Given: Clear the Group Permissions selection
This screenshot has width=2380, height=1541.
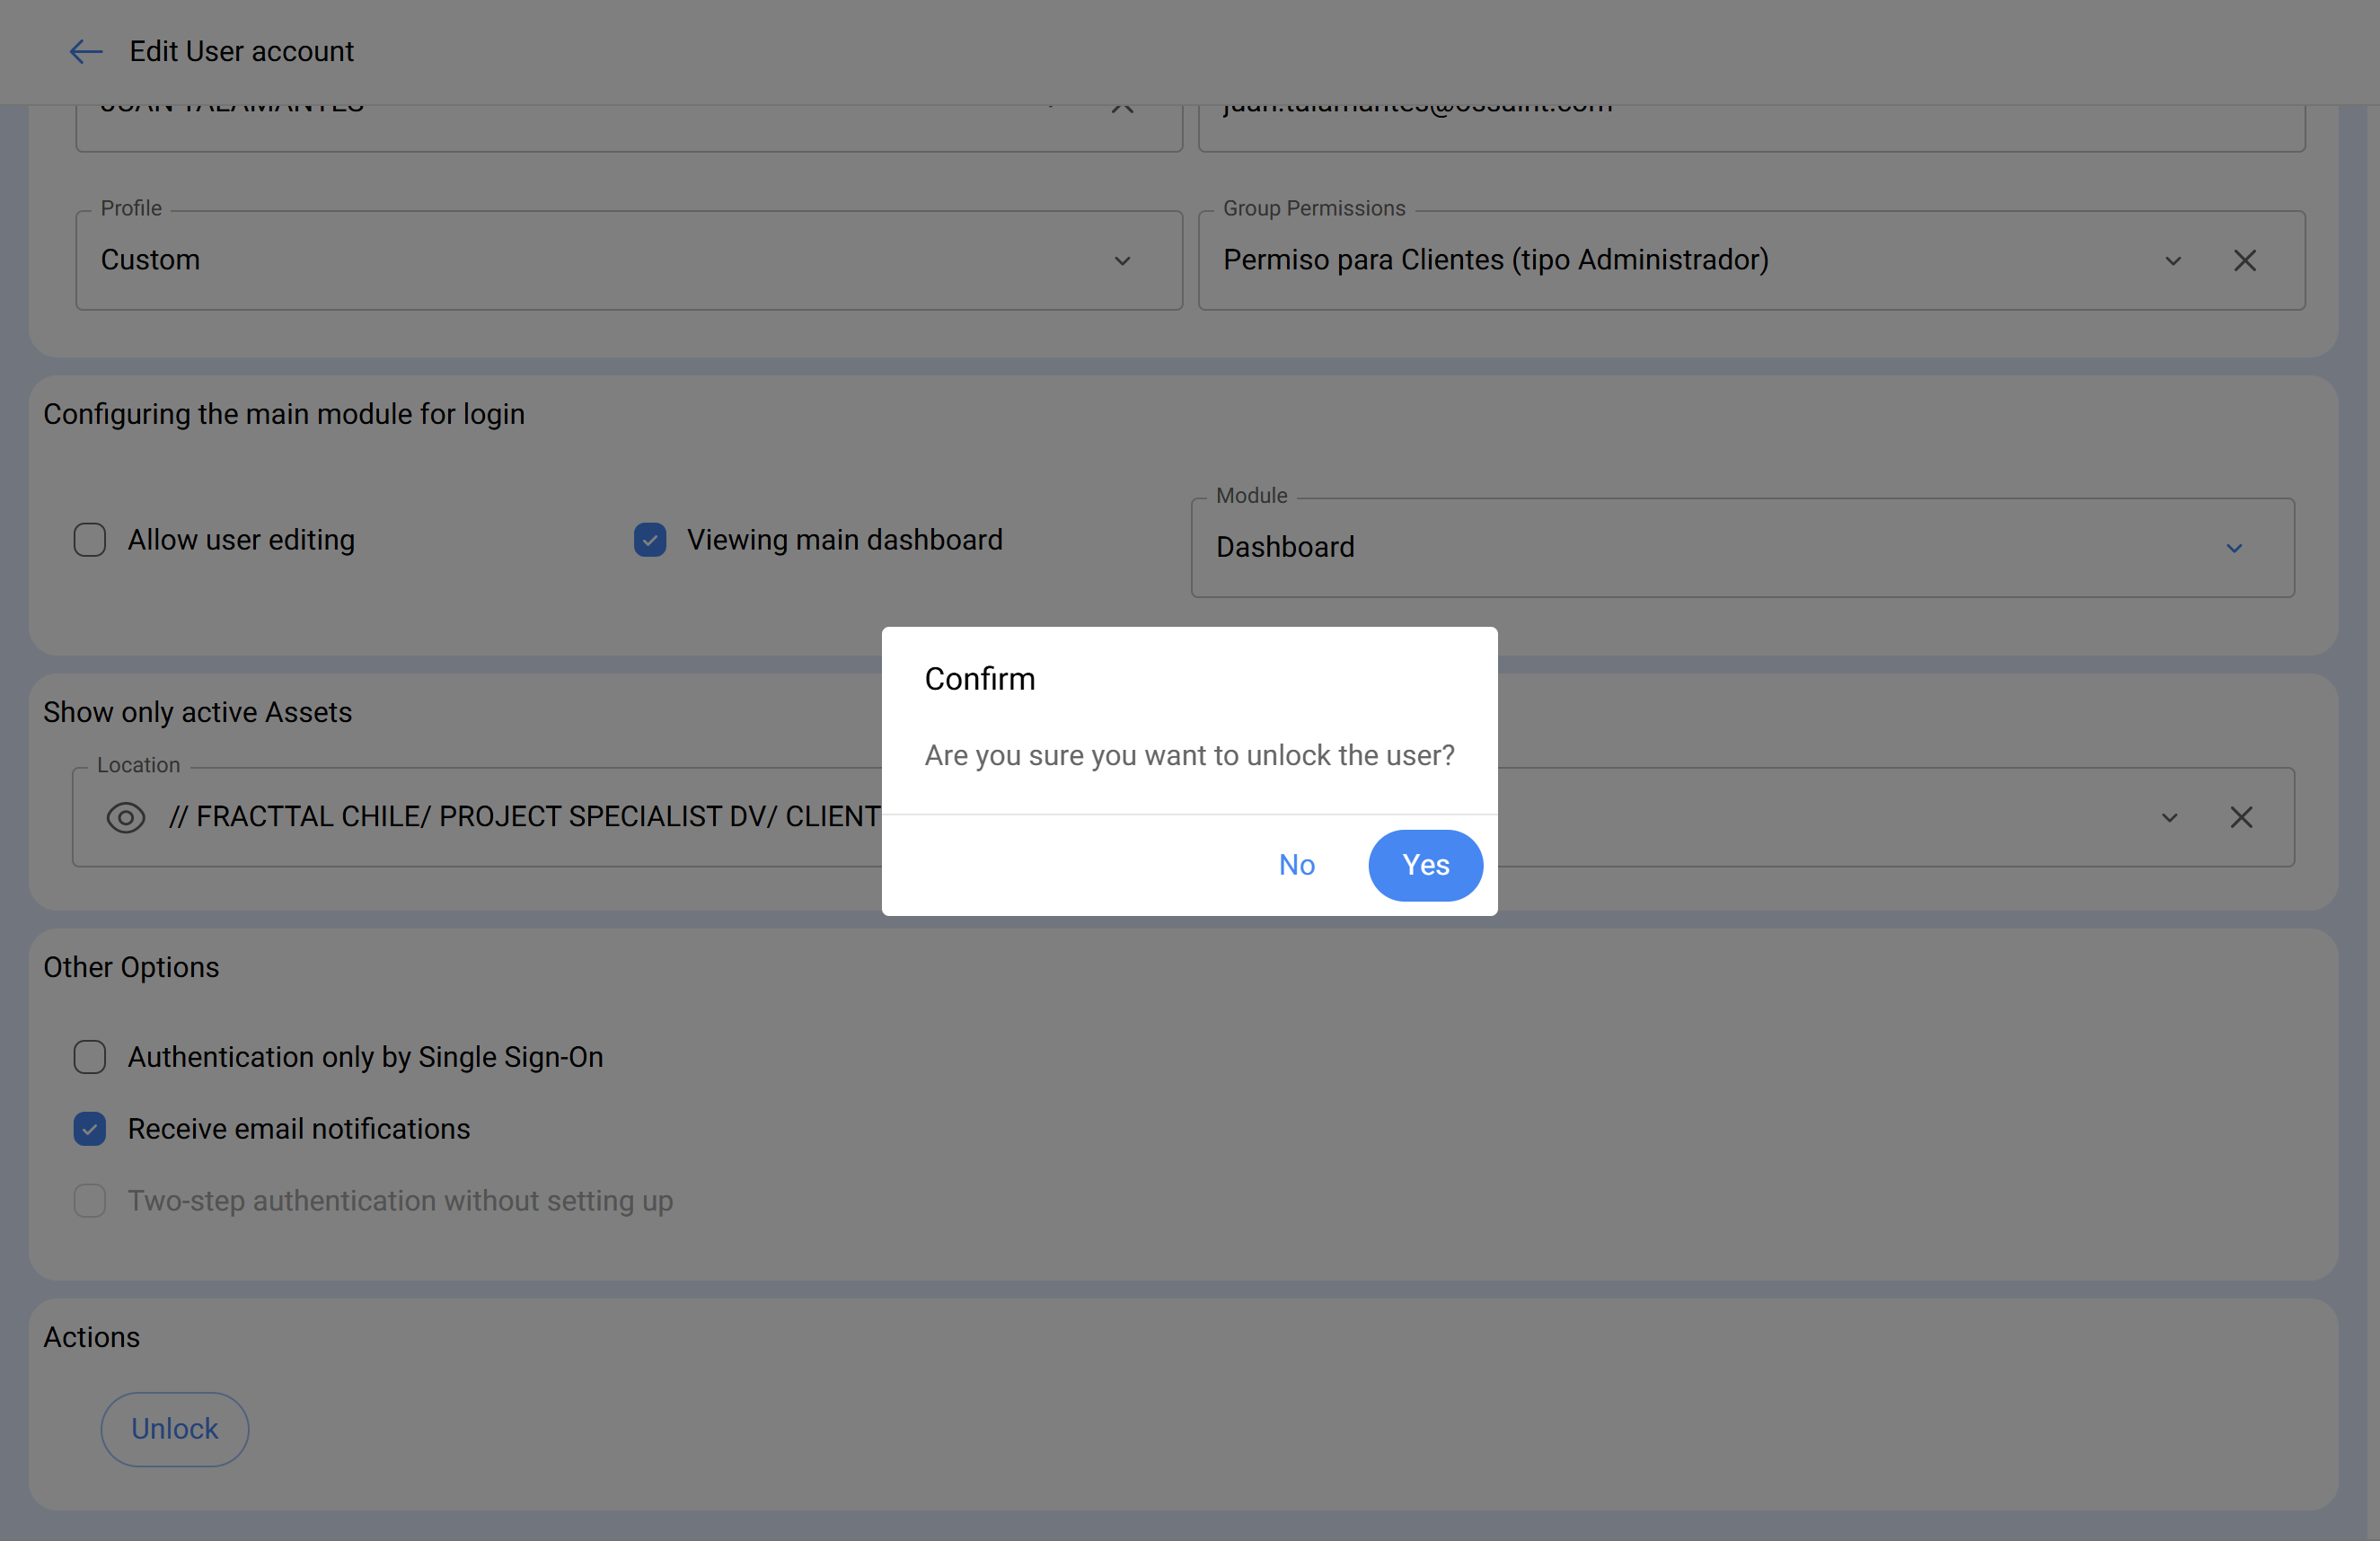Looking at the screenshot, I should click(2244, 260).
